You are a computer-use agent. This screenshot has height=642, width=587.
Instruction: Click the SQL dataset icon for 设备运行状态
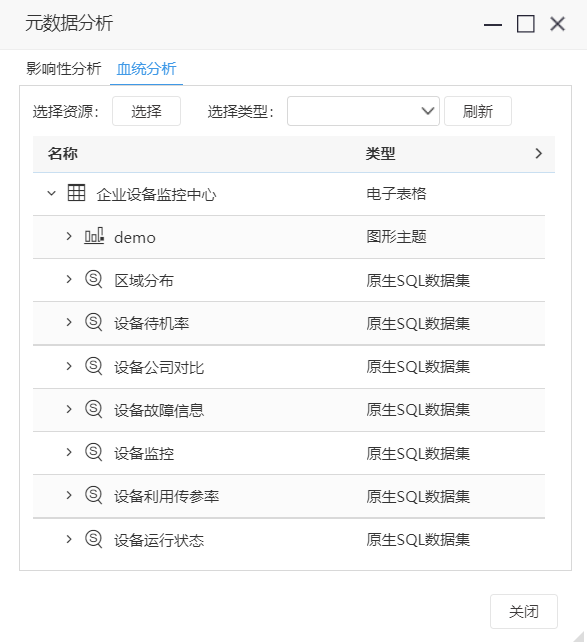click(94, 539)
